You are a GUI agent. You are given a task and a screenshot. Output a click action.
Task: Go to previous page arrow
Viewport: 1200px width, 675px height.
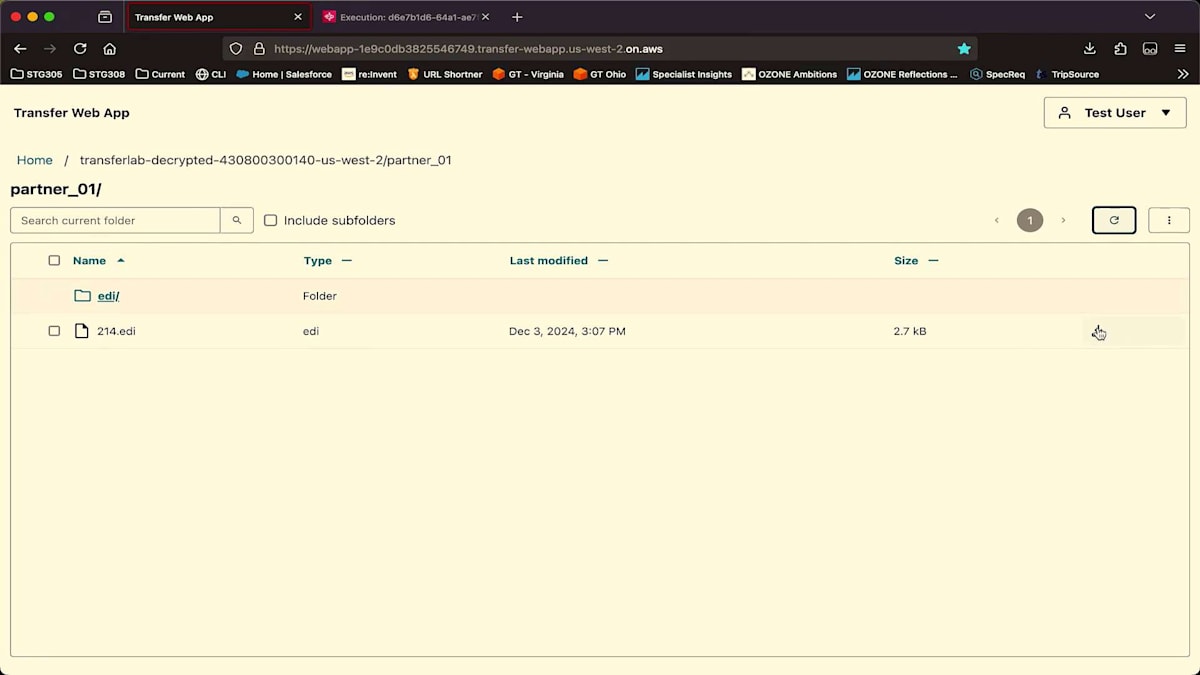tap(997, 220)
